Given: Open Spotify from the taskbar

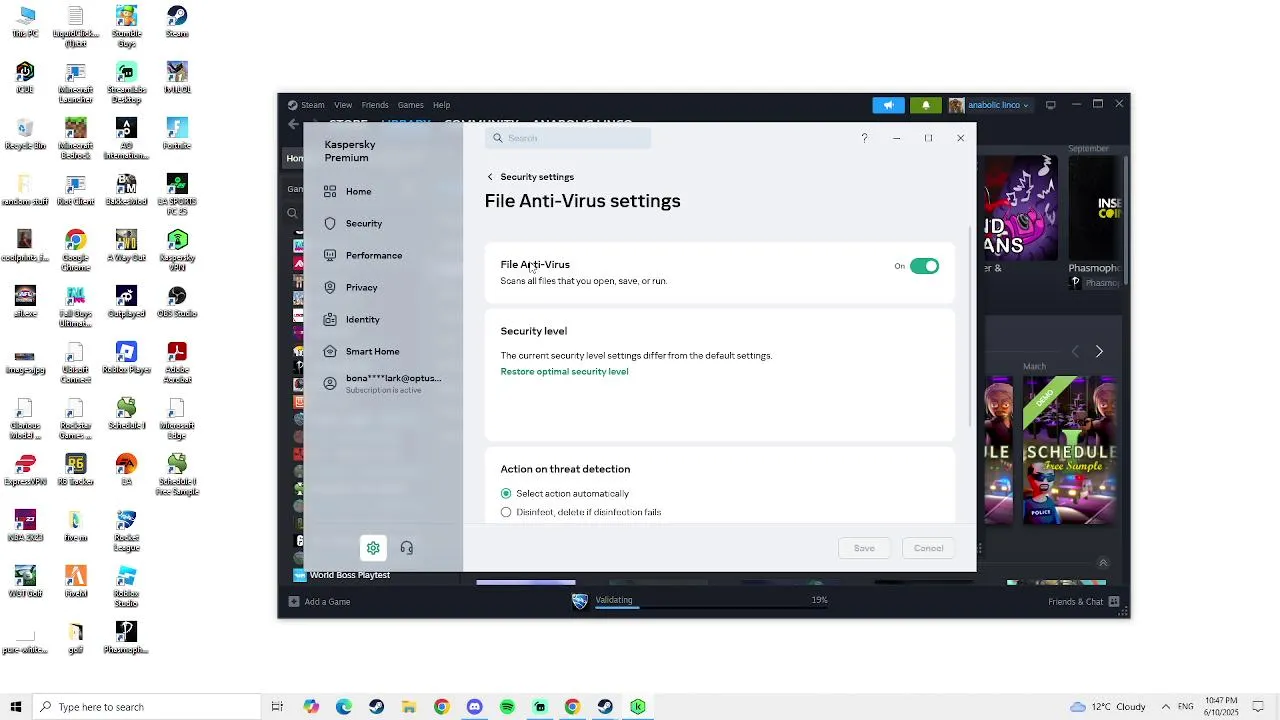Looking at the screenshot, I should (507, 707).
